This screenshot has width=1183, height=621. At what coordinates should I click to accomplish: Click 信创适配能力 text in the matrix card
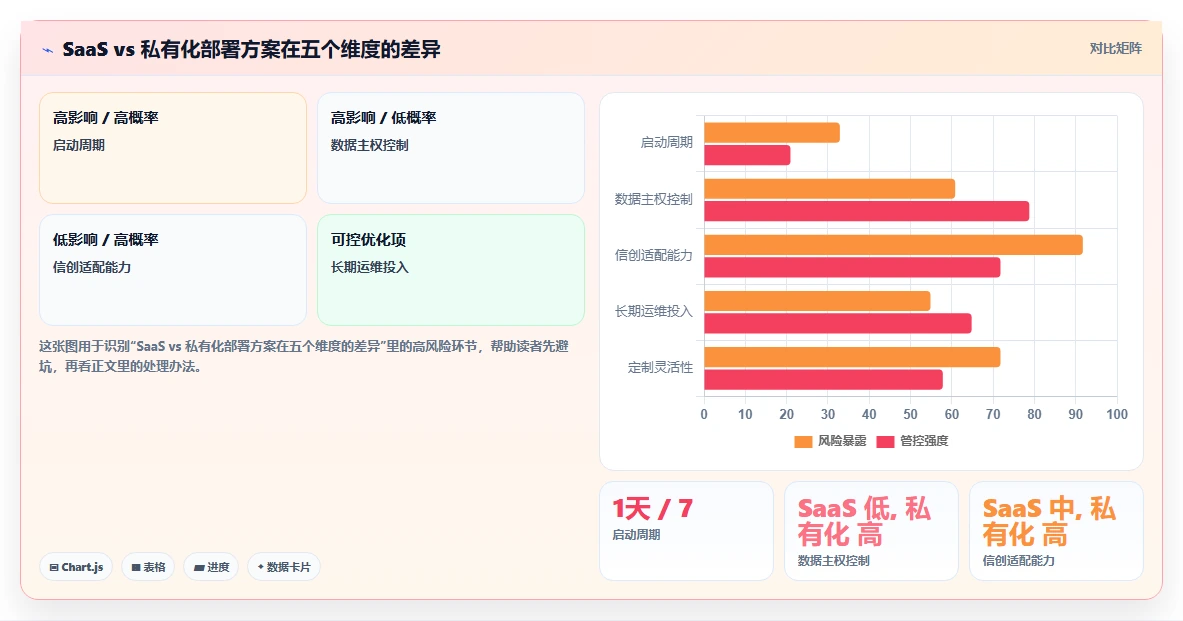pos(92,267)
